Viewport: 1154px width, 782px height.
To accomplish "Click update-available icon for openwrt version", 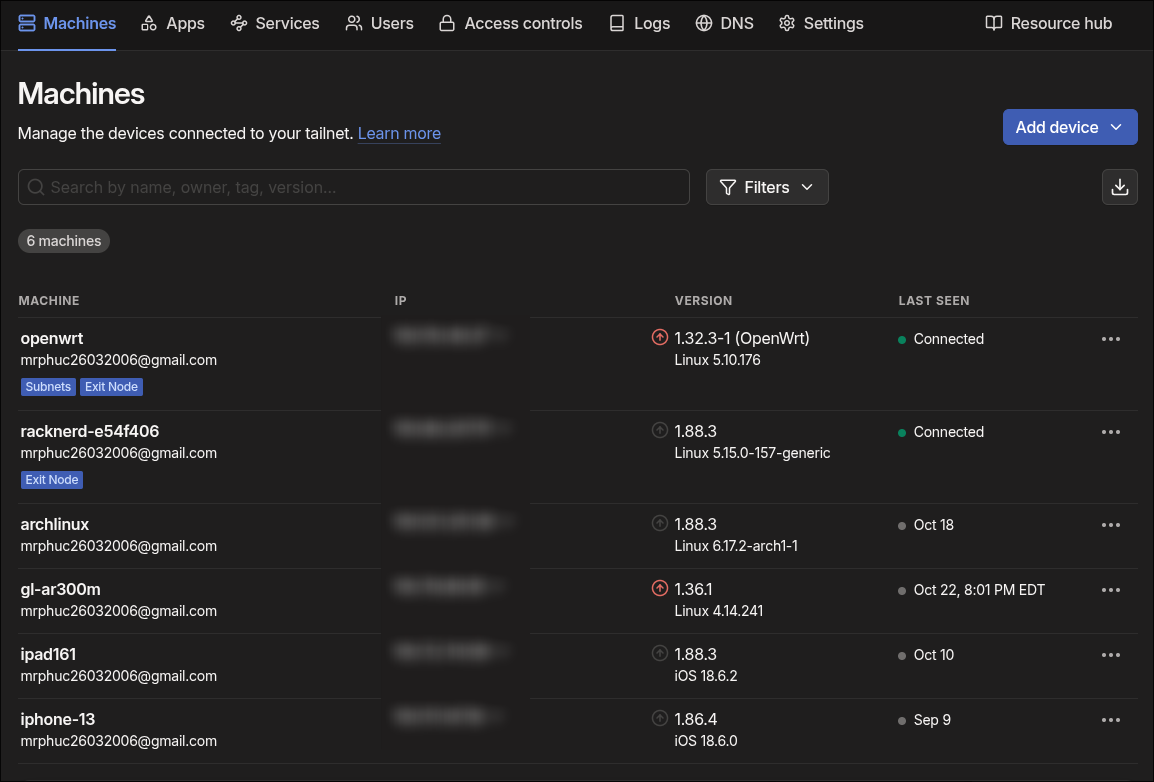I will (x=660, y=337).
